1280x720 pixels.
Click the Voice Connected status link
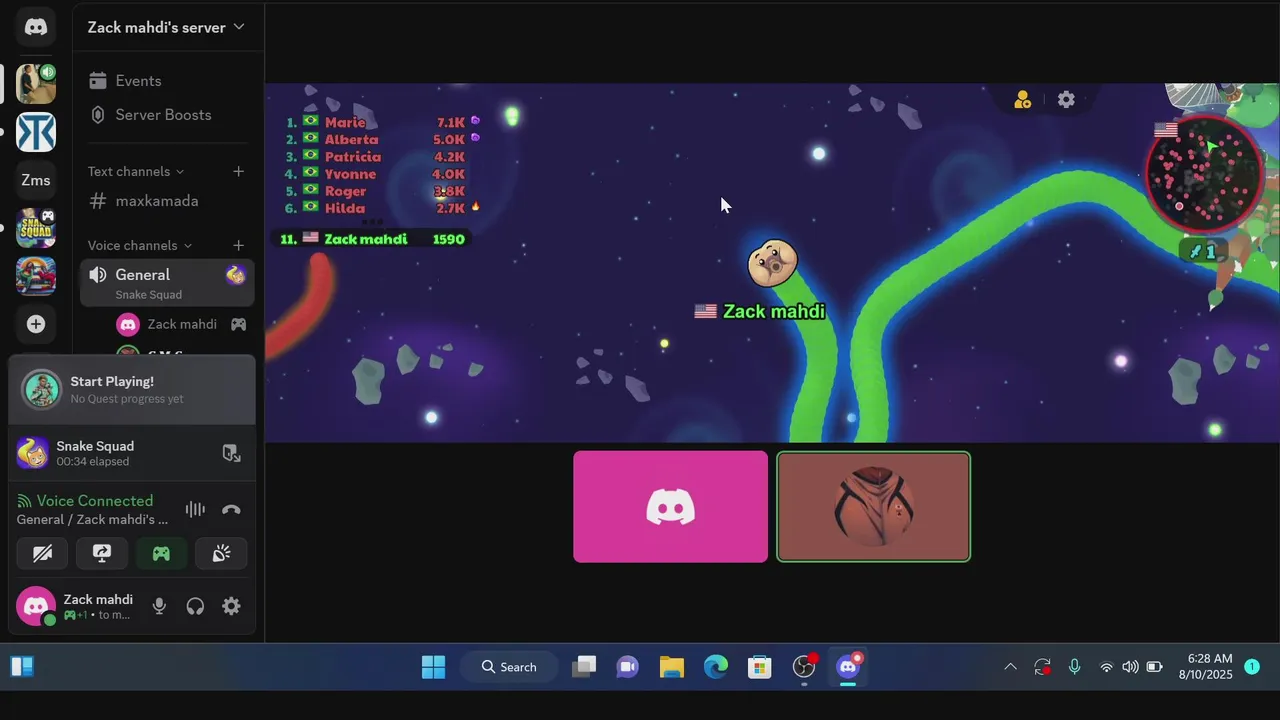click(94, 501)
